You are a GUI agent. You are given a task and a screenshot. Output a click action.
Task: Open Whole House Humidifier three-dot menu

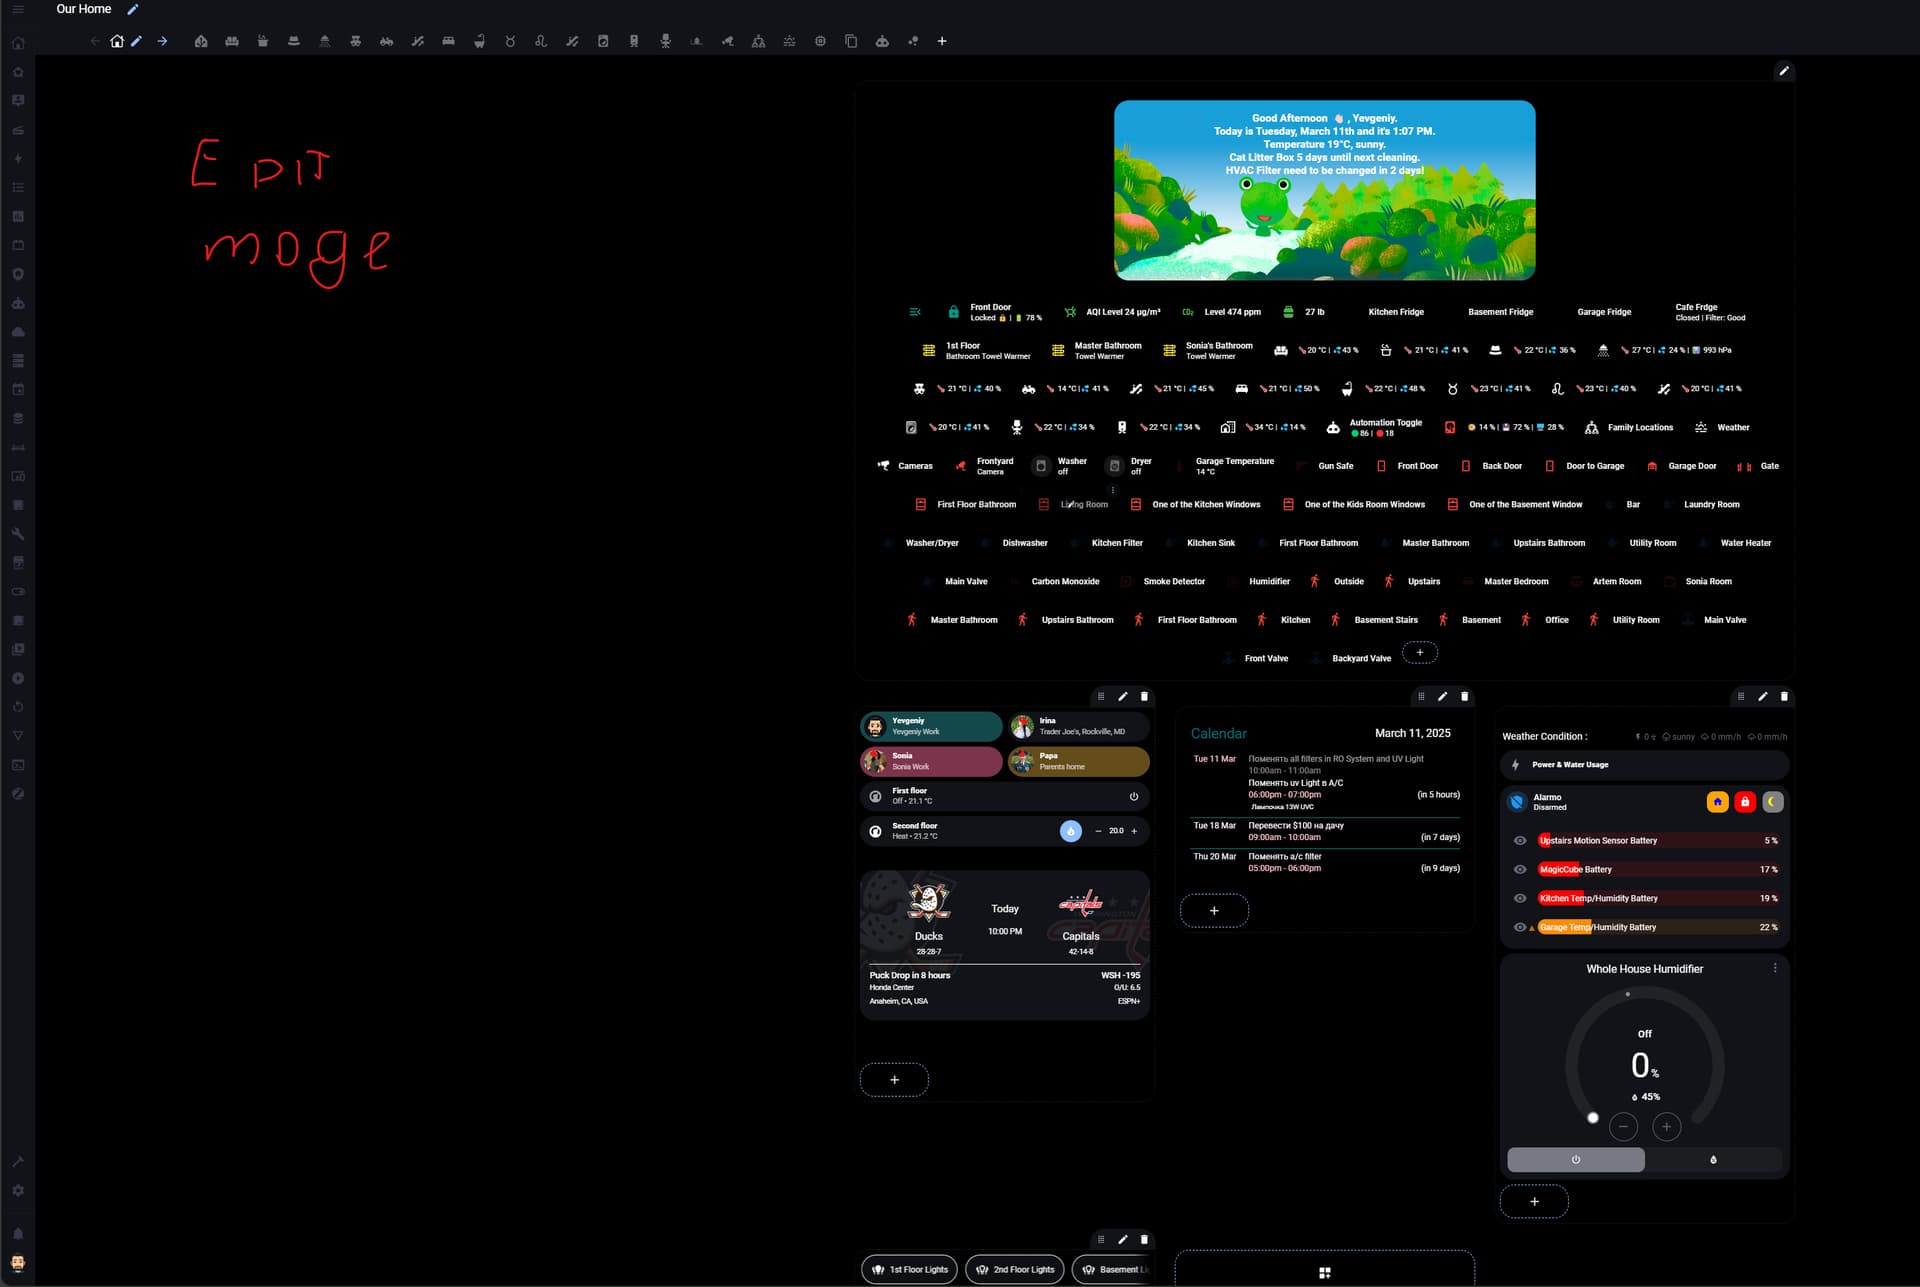[1775, 968]
